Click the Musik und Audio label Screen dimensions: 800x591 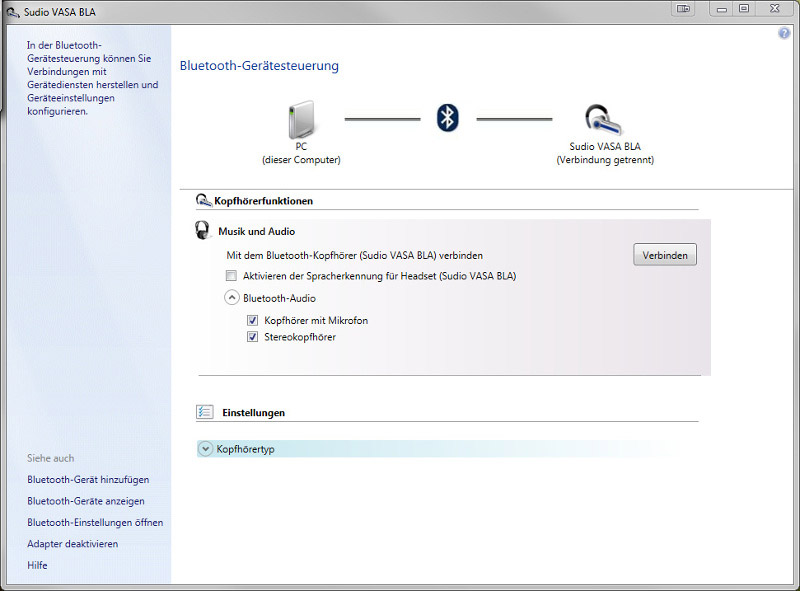coord(257,232)
